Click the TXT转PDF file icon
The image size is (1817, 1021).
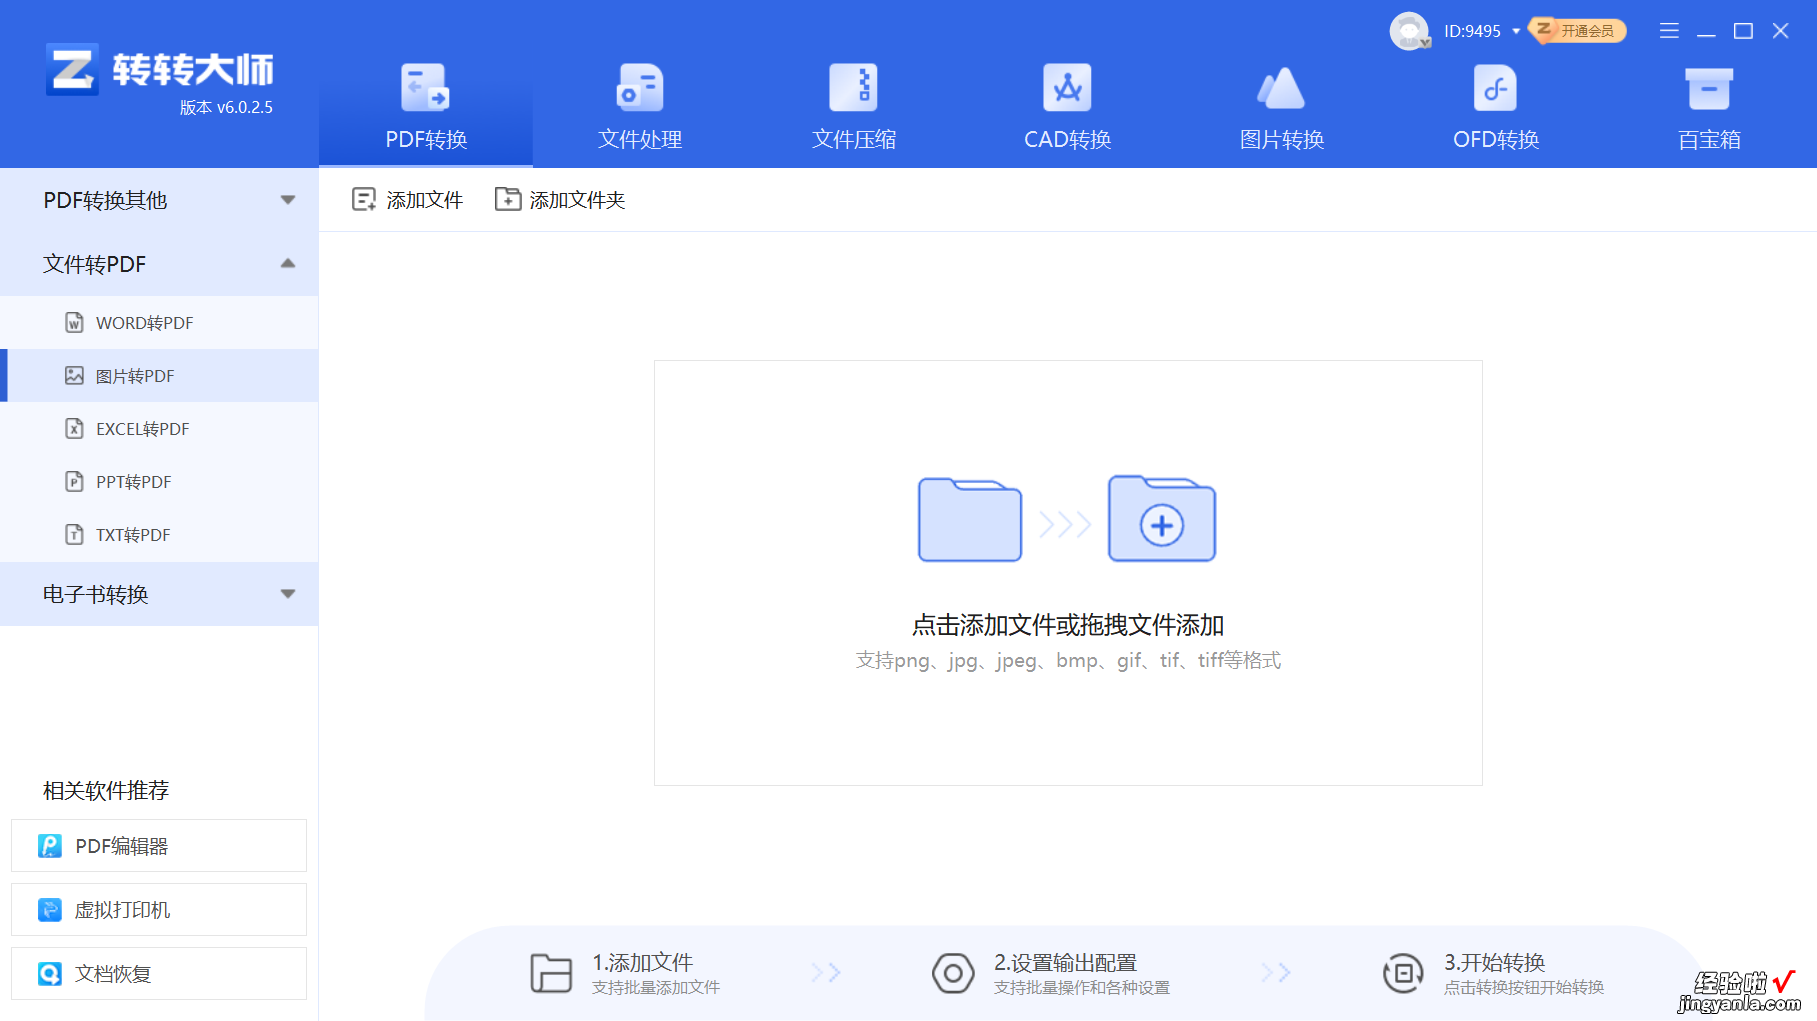point(74,534)
